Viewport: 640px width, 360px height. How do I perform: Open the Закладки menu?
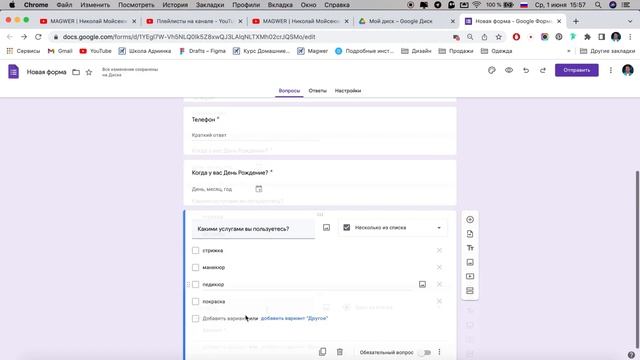[x=210, y=5]
